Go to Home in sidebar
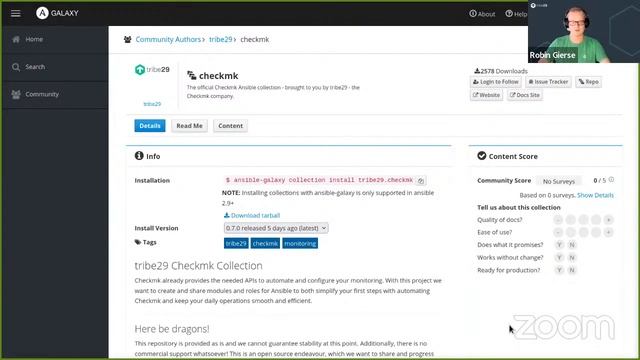This screenshot has height=360, width=640. [55, 39]
